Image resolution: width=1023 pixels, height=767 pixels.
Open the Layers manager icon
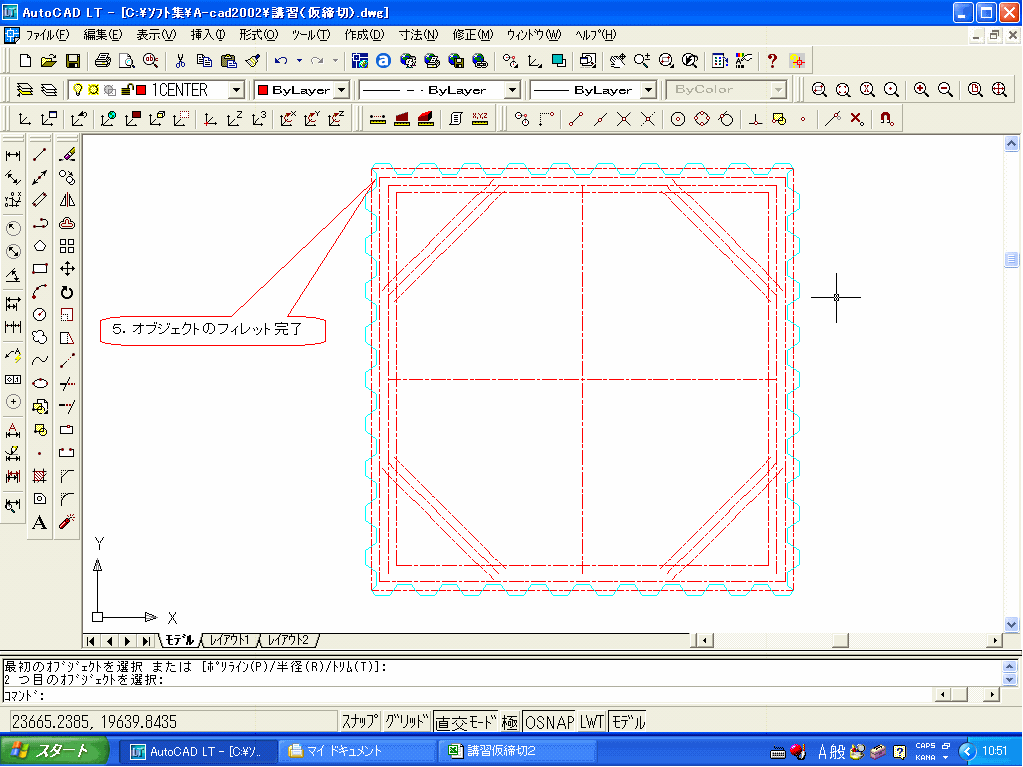pyautogui.click(x=25, y=89)
